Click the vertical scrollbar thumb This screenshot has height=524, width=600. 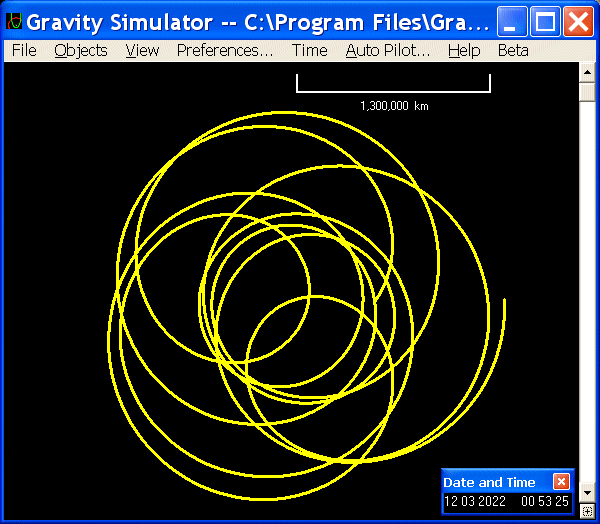(x=587, y=91)
